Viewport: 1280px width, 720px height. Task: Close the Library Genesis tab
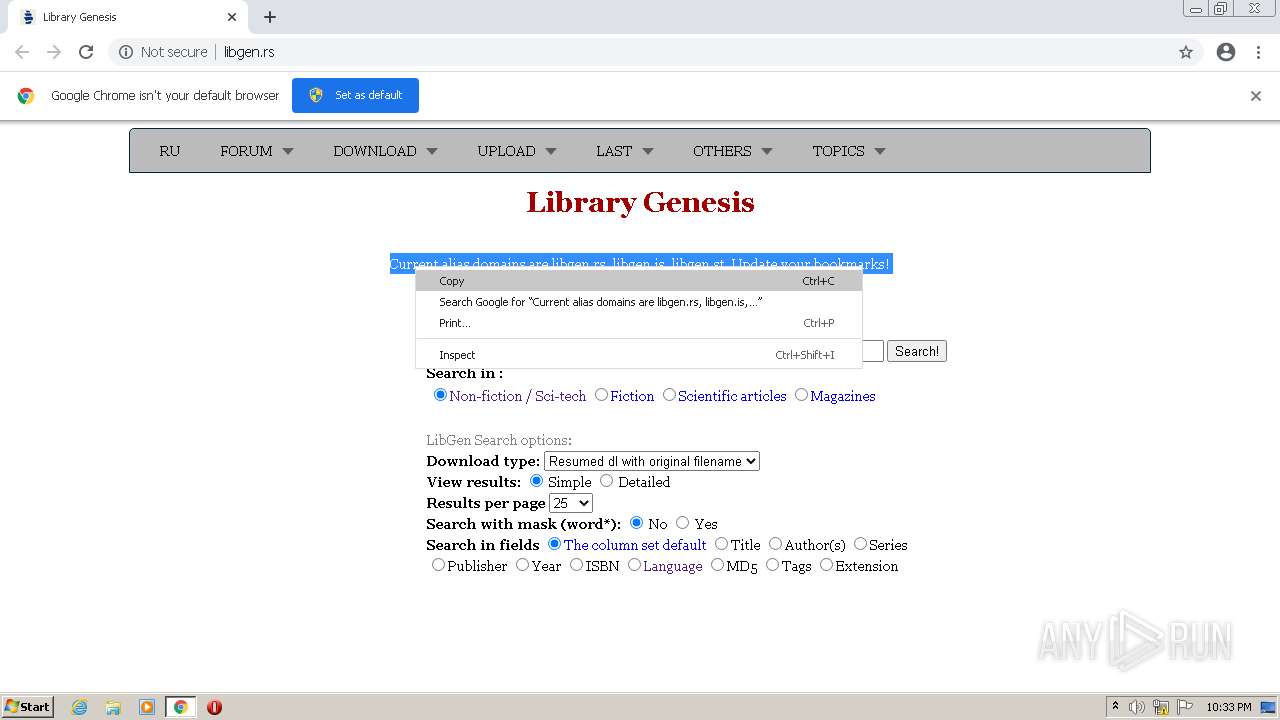coord(232,17)
